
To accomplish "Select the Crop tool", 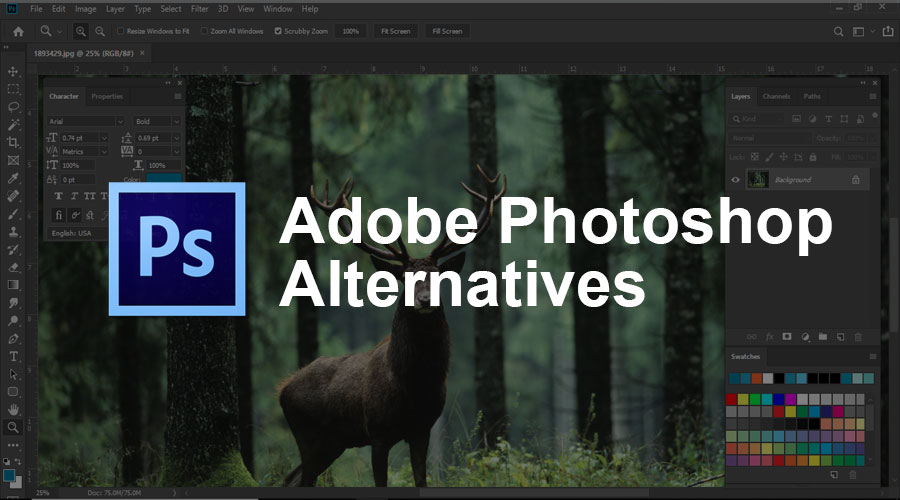I will tap(13, 143).
